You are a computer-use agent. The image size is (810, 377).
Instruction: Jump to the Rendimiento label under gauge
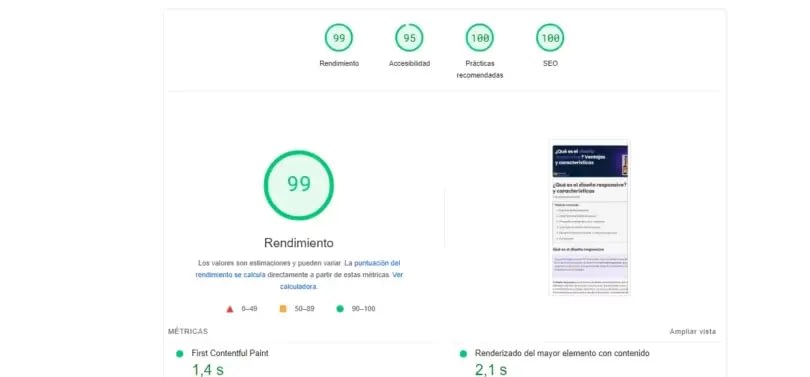click(x=339, y=64)
